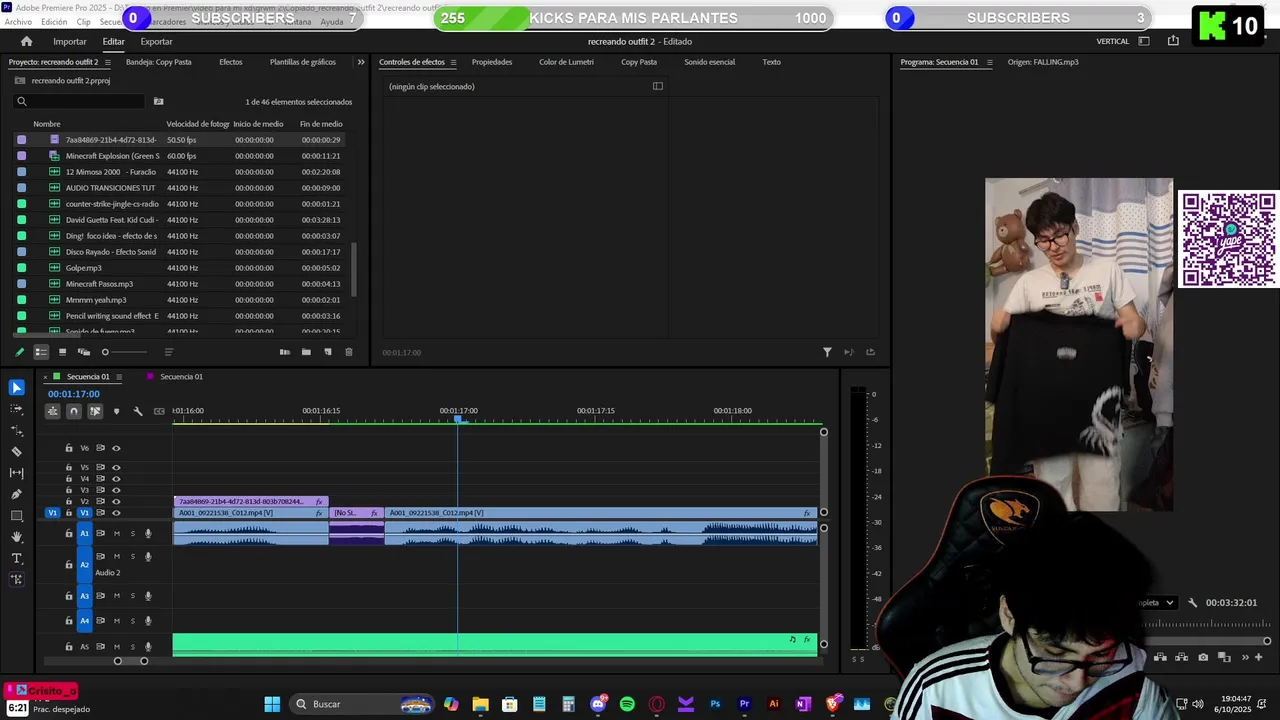Toggle insert sequences as nests button
Viewport: 1280px width, 720px height.
coord(52,411)
